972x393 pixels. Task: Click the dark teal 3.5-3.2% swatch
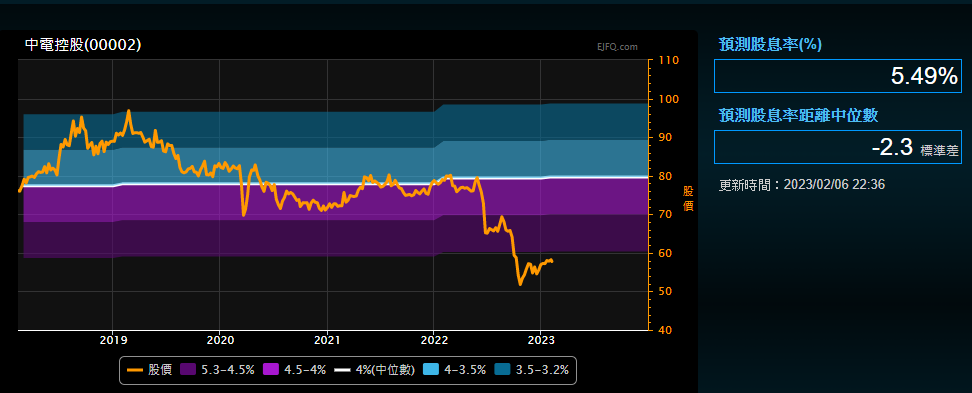502,370
